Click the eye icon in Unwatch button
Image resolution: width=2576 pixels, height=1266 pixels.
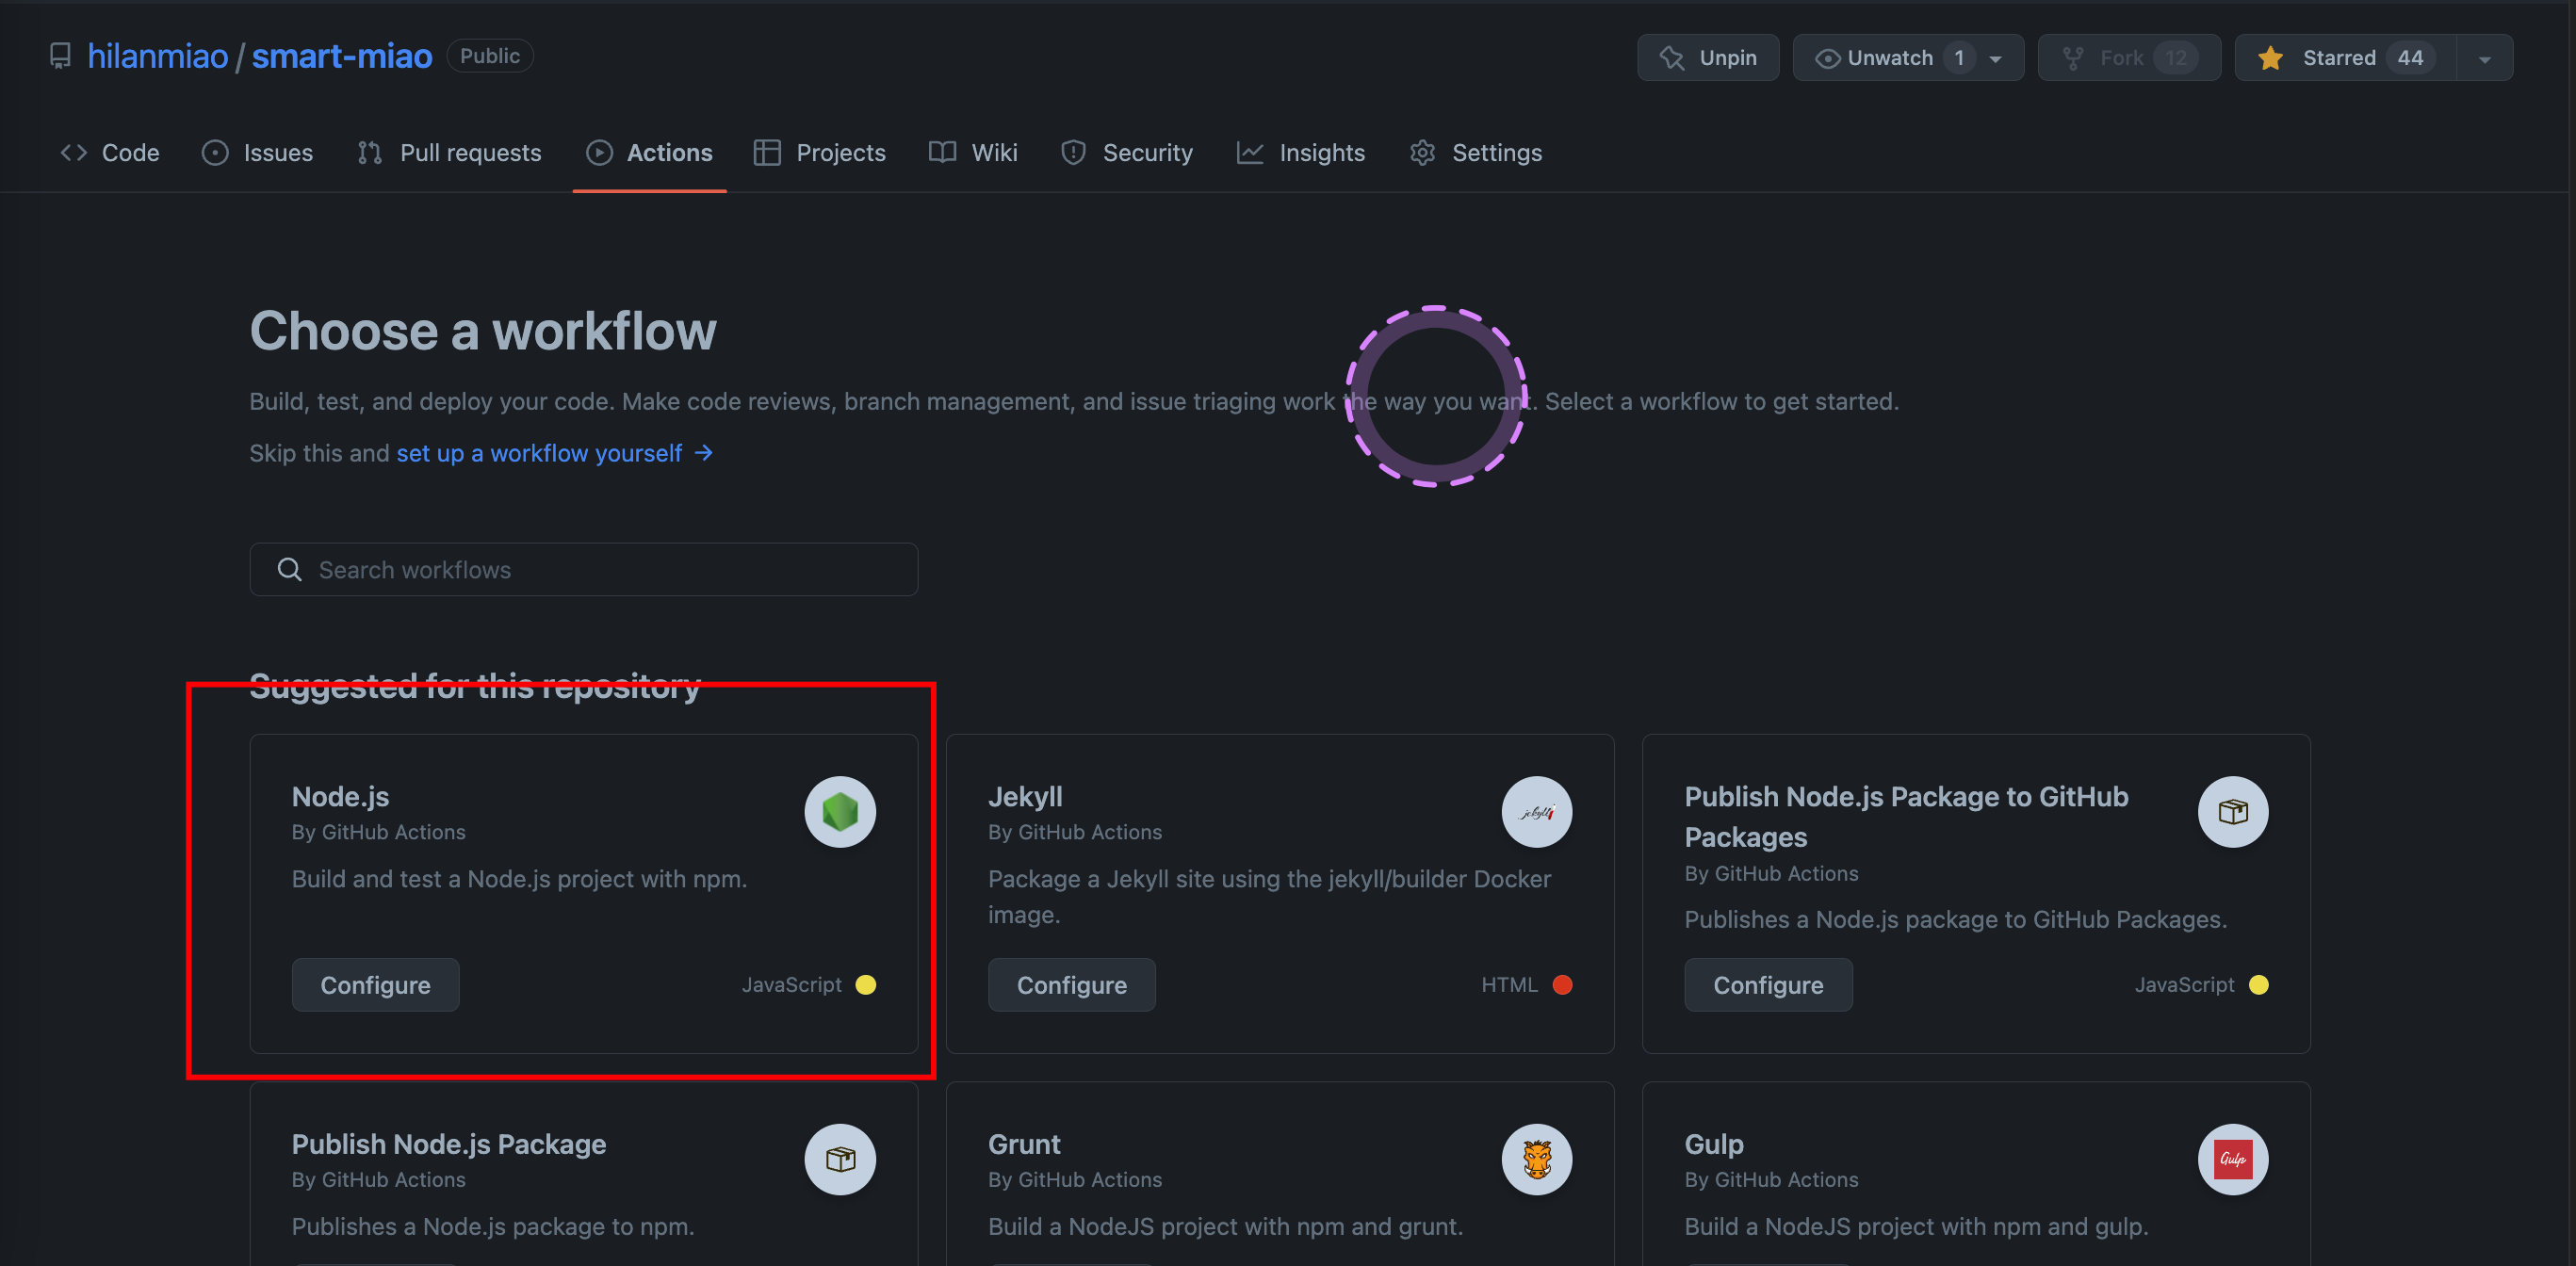pos(1826,58)
